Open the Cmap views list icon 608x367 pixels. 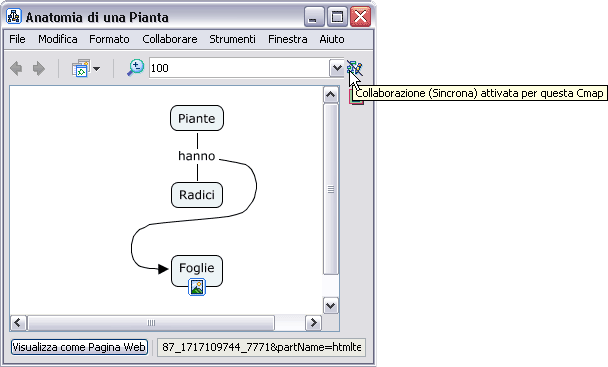coord(81,68)
